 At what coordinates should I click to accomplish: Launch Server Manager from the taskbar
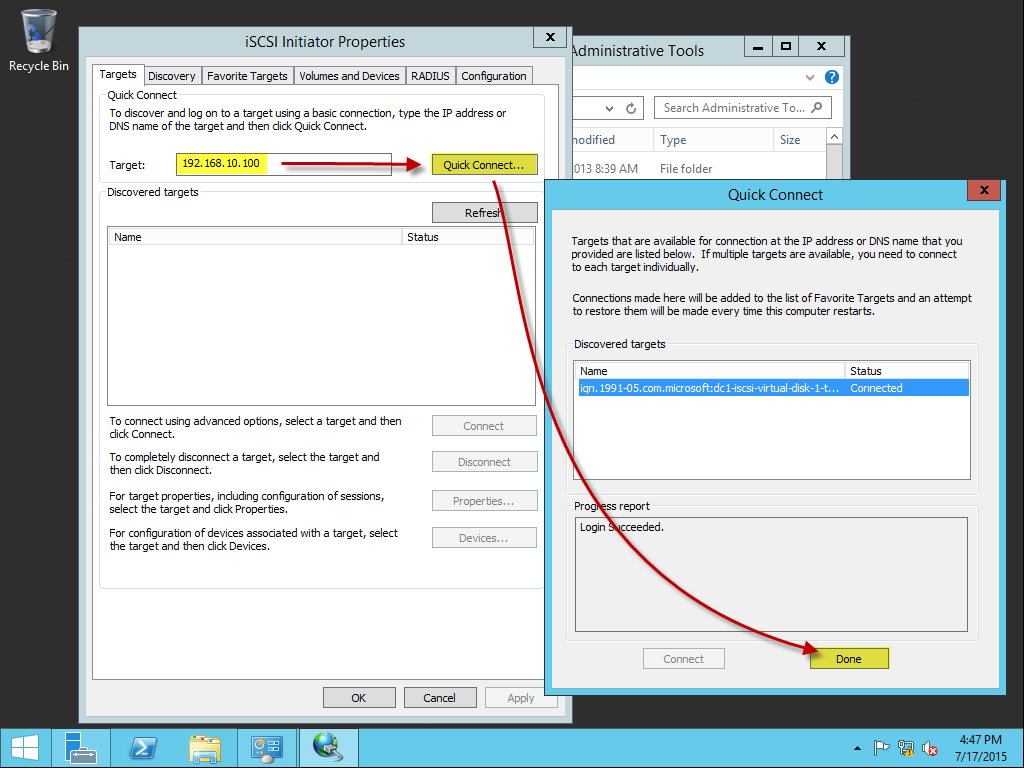point(81,748)
